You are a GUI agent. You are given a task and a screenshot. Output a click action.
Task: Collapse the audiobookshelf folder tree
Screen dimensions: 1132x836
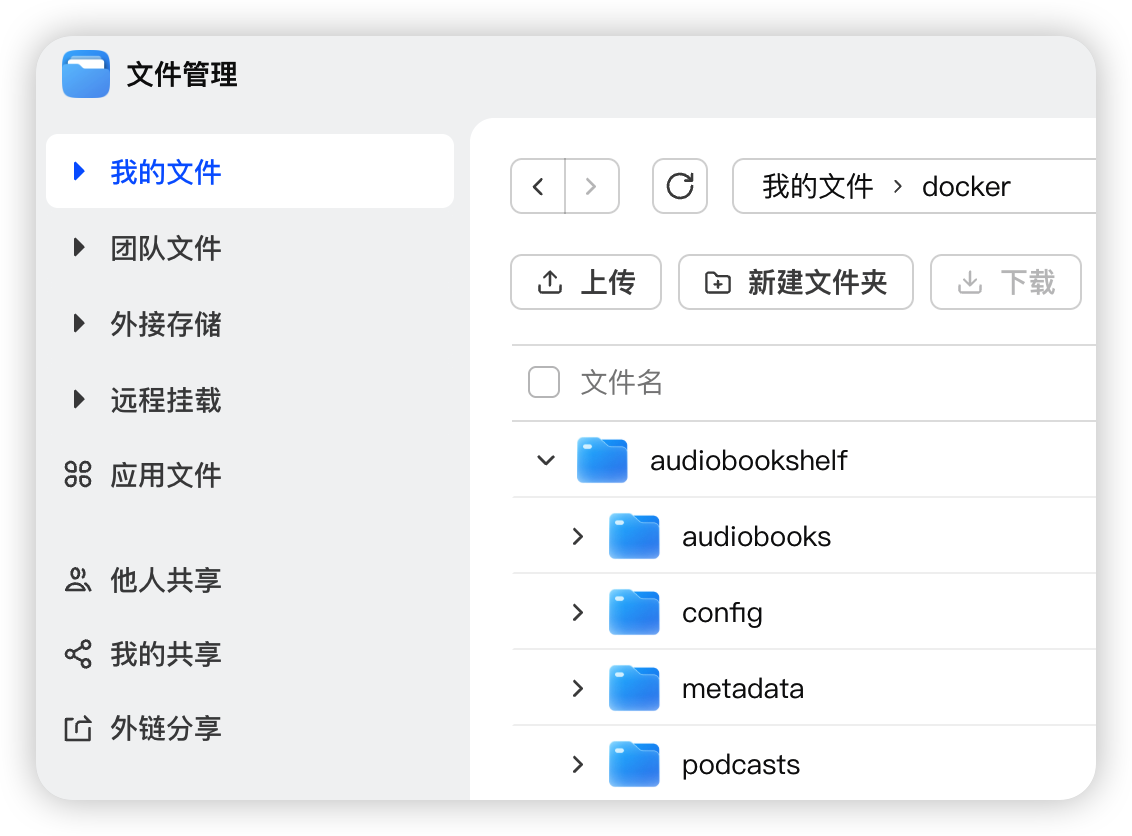click(x=546, y=461)
